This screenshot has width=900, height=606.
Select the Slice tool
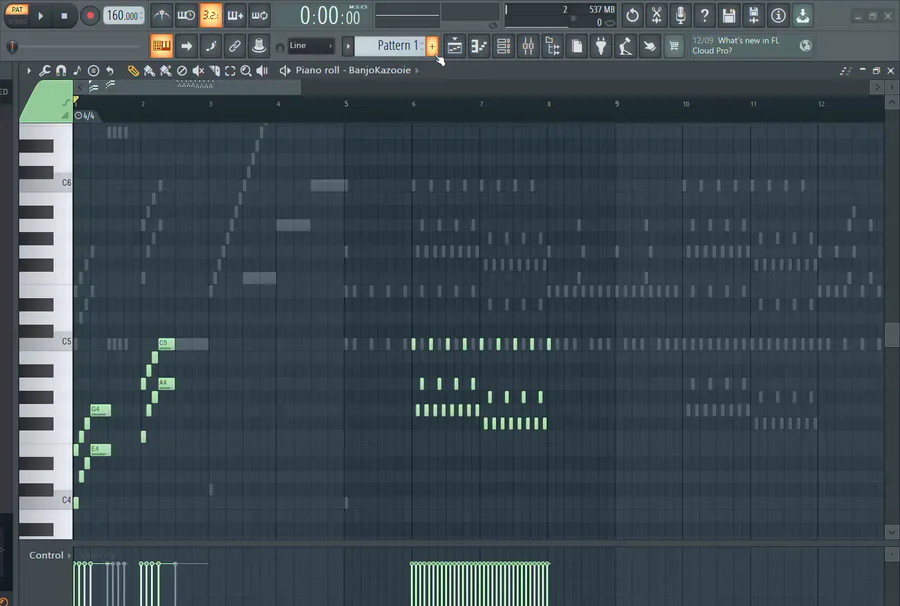click(214, 71)
